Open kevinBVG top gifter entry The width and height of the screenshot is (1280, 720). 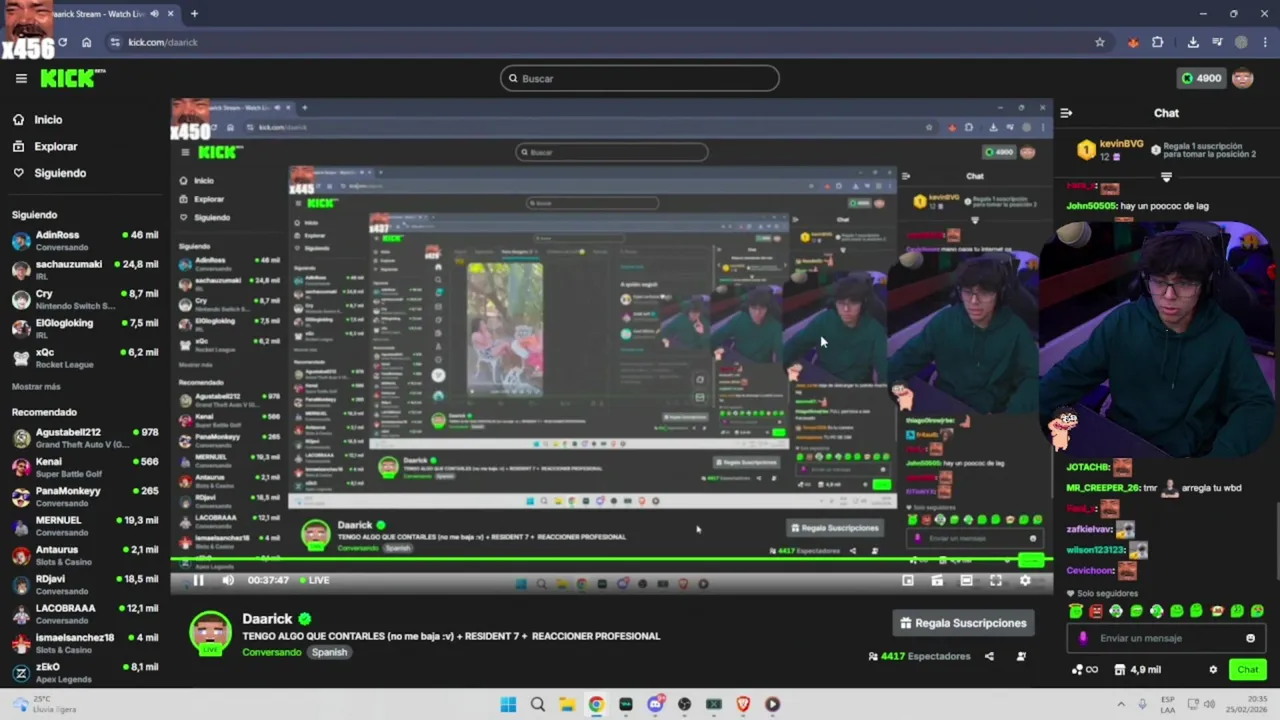tap(1110, 150)
